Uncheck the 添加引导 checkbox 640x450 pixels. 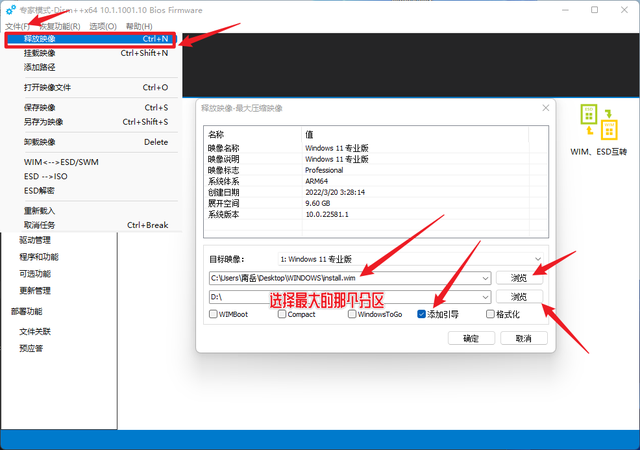tap(422, 314)
